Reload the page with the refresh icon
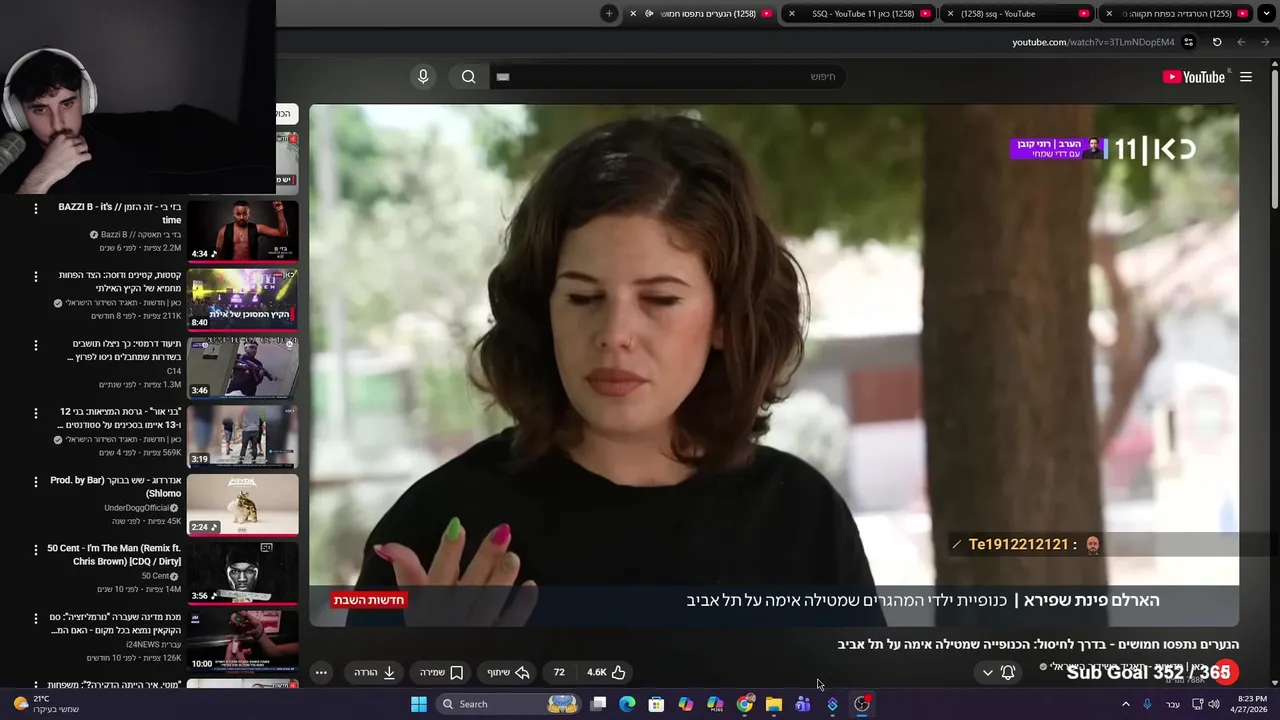Viewport: 1280px width, 720px height. click(x=1217, y=42)
